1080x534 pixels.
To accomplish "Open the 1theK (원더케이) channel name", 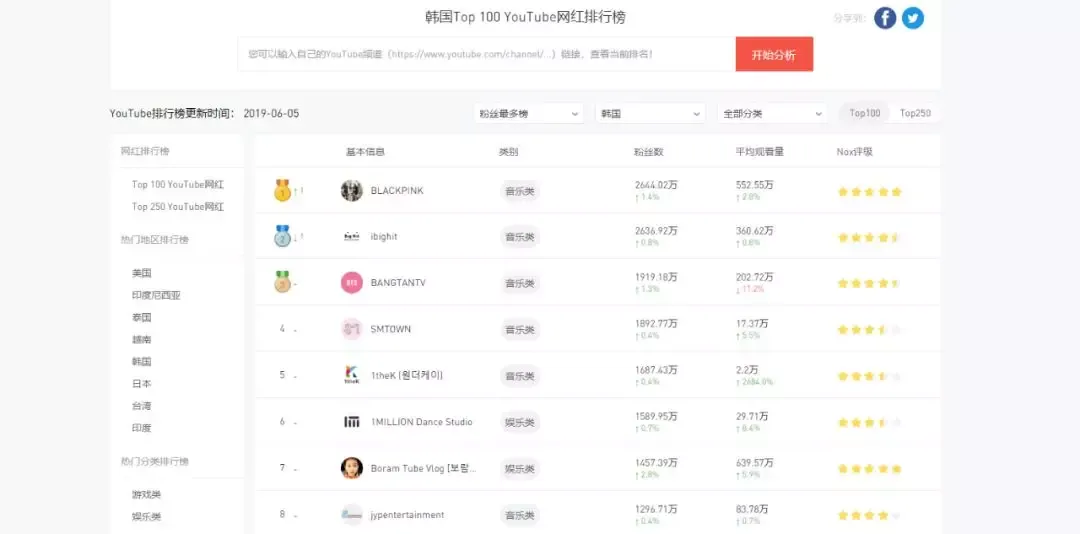I will pos(406,375).
